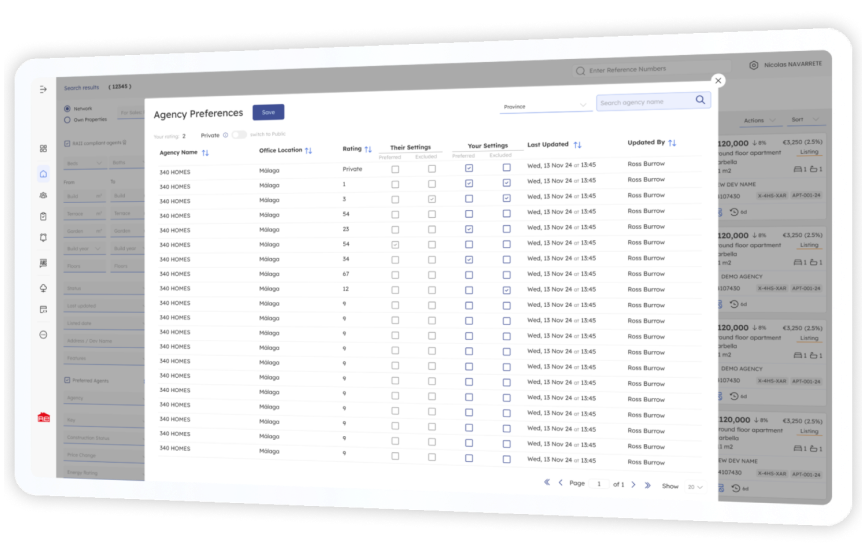Select the Network radio button
The image size is (866, 556).
(x=67, y=109)
